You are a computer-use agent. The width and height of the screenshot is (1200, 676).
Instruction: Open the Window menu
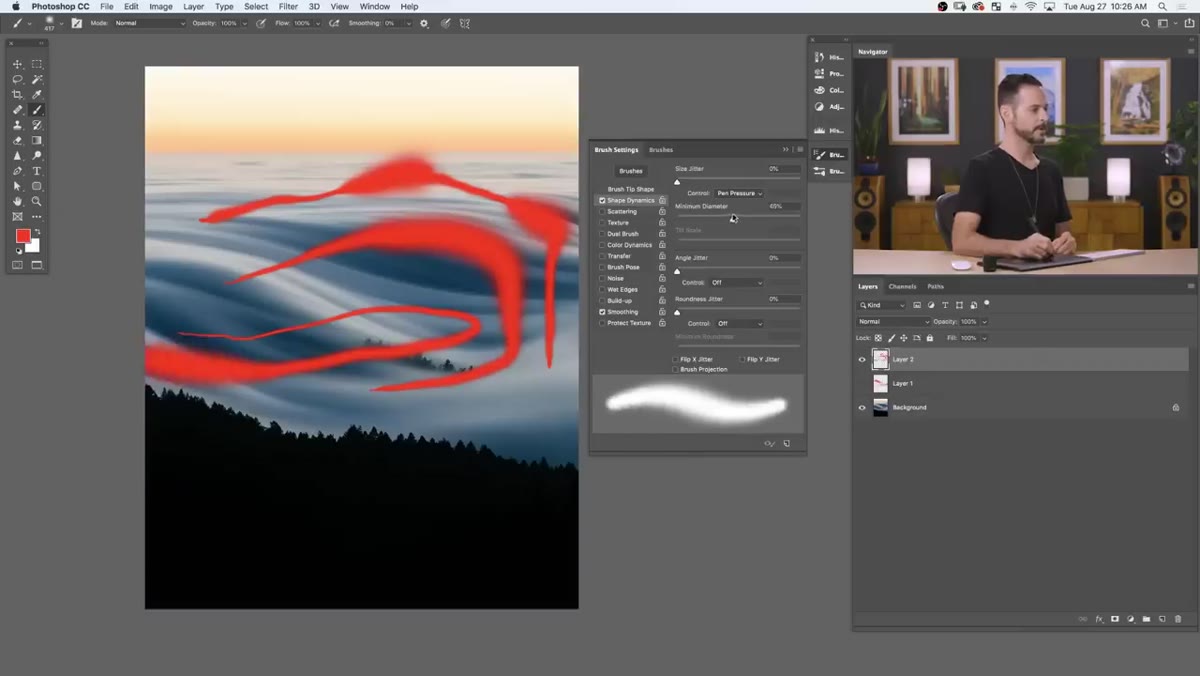point(374,7)
